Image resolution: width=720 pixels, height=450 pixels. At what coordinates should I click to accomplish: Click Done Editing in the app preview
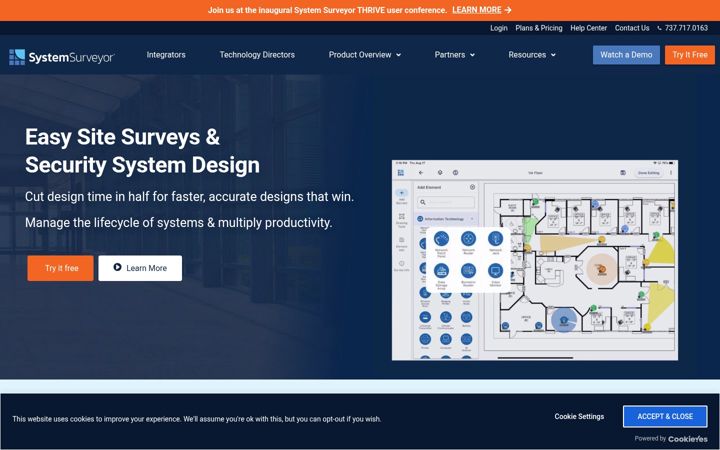[x=648, y=173]
